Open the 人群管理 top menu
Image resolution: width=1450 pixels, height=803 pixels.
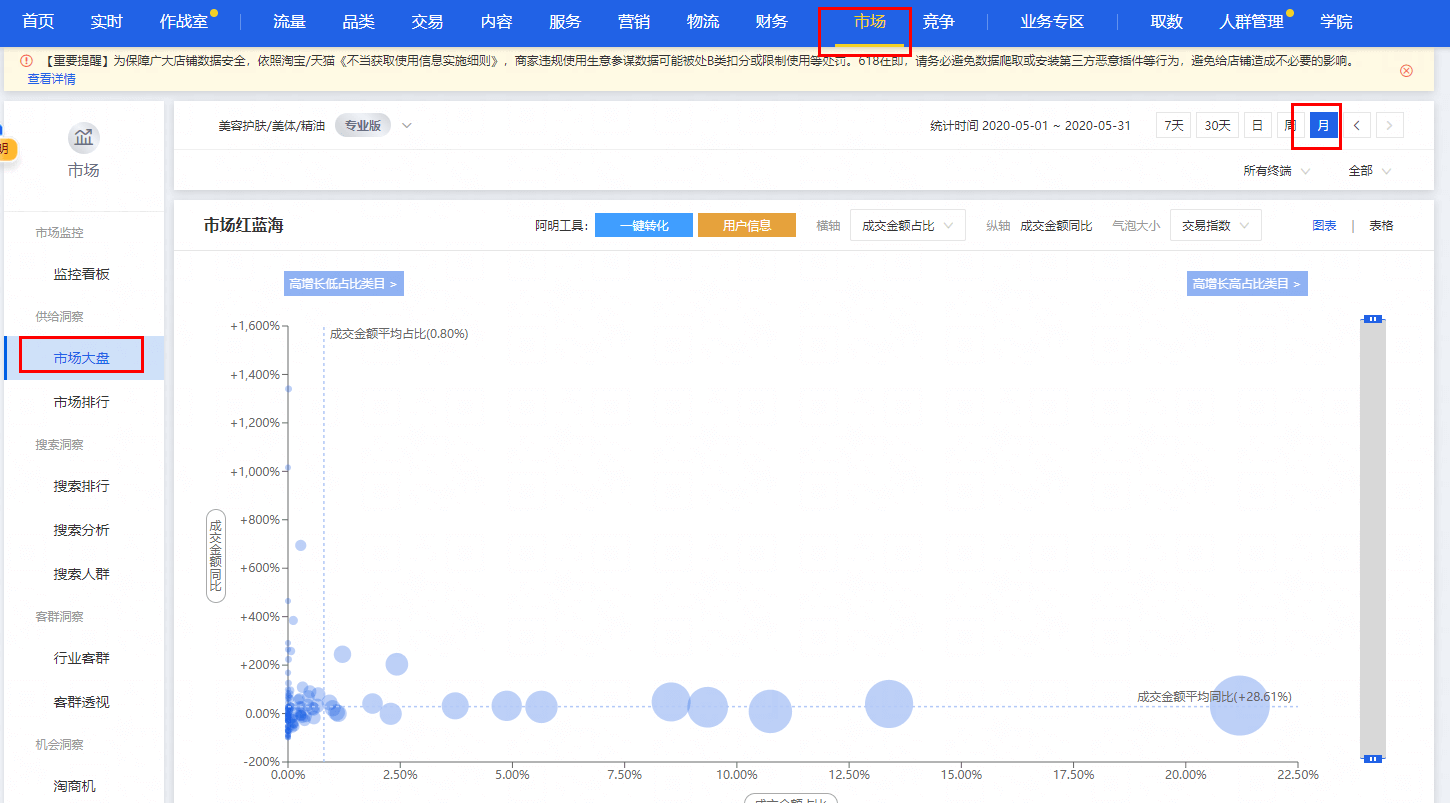[1252, 22]
